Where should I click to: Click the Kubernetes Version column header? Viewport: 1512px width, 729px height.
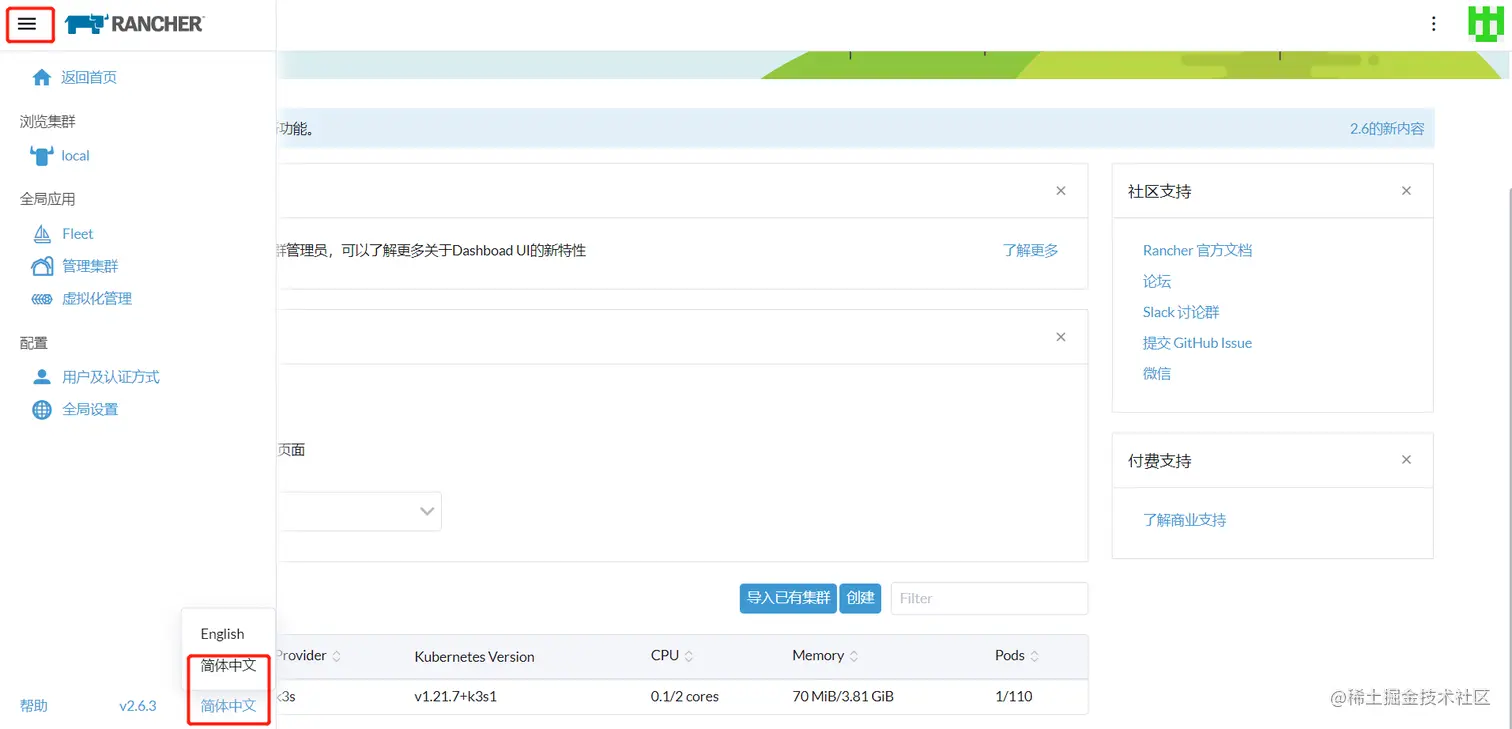[x=474, y=657]
